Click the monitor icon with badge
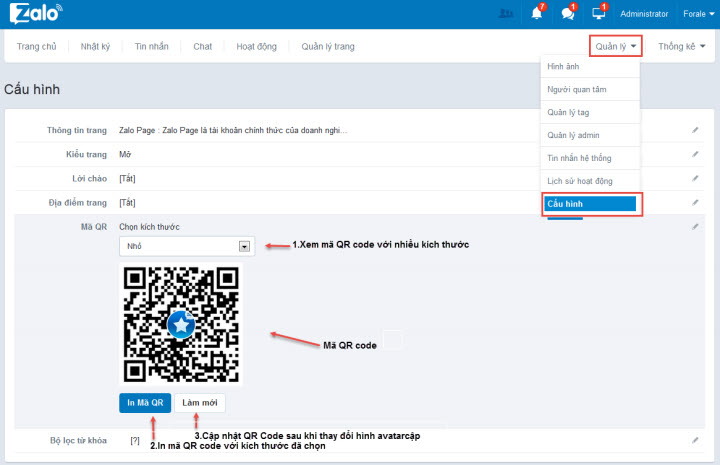Image resolution: width=720 pixels, height=465 pixels. coord(600,14)
